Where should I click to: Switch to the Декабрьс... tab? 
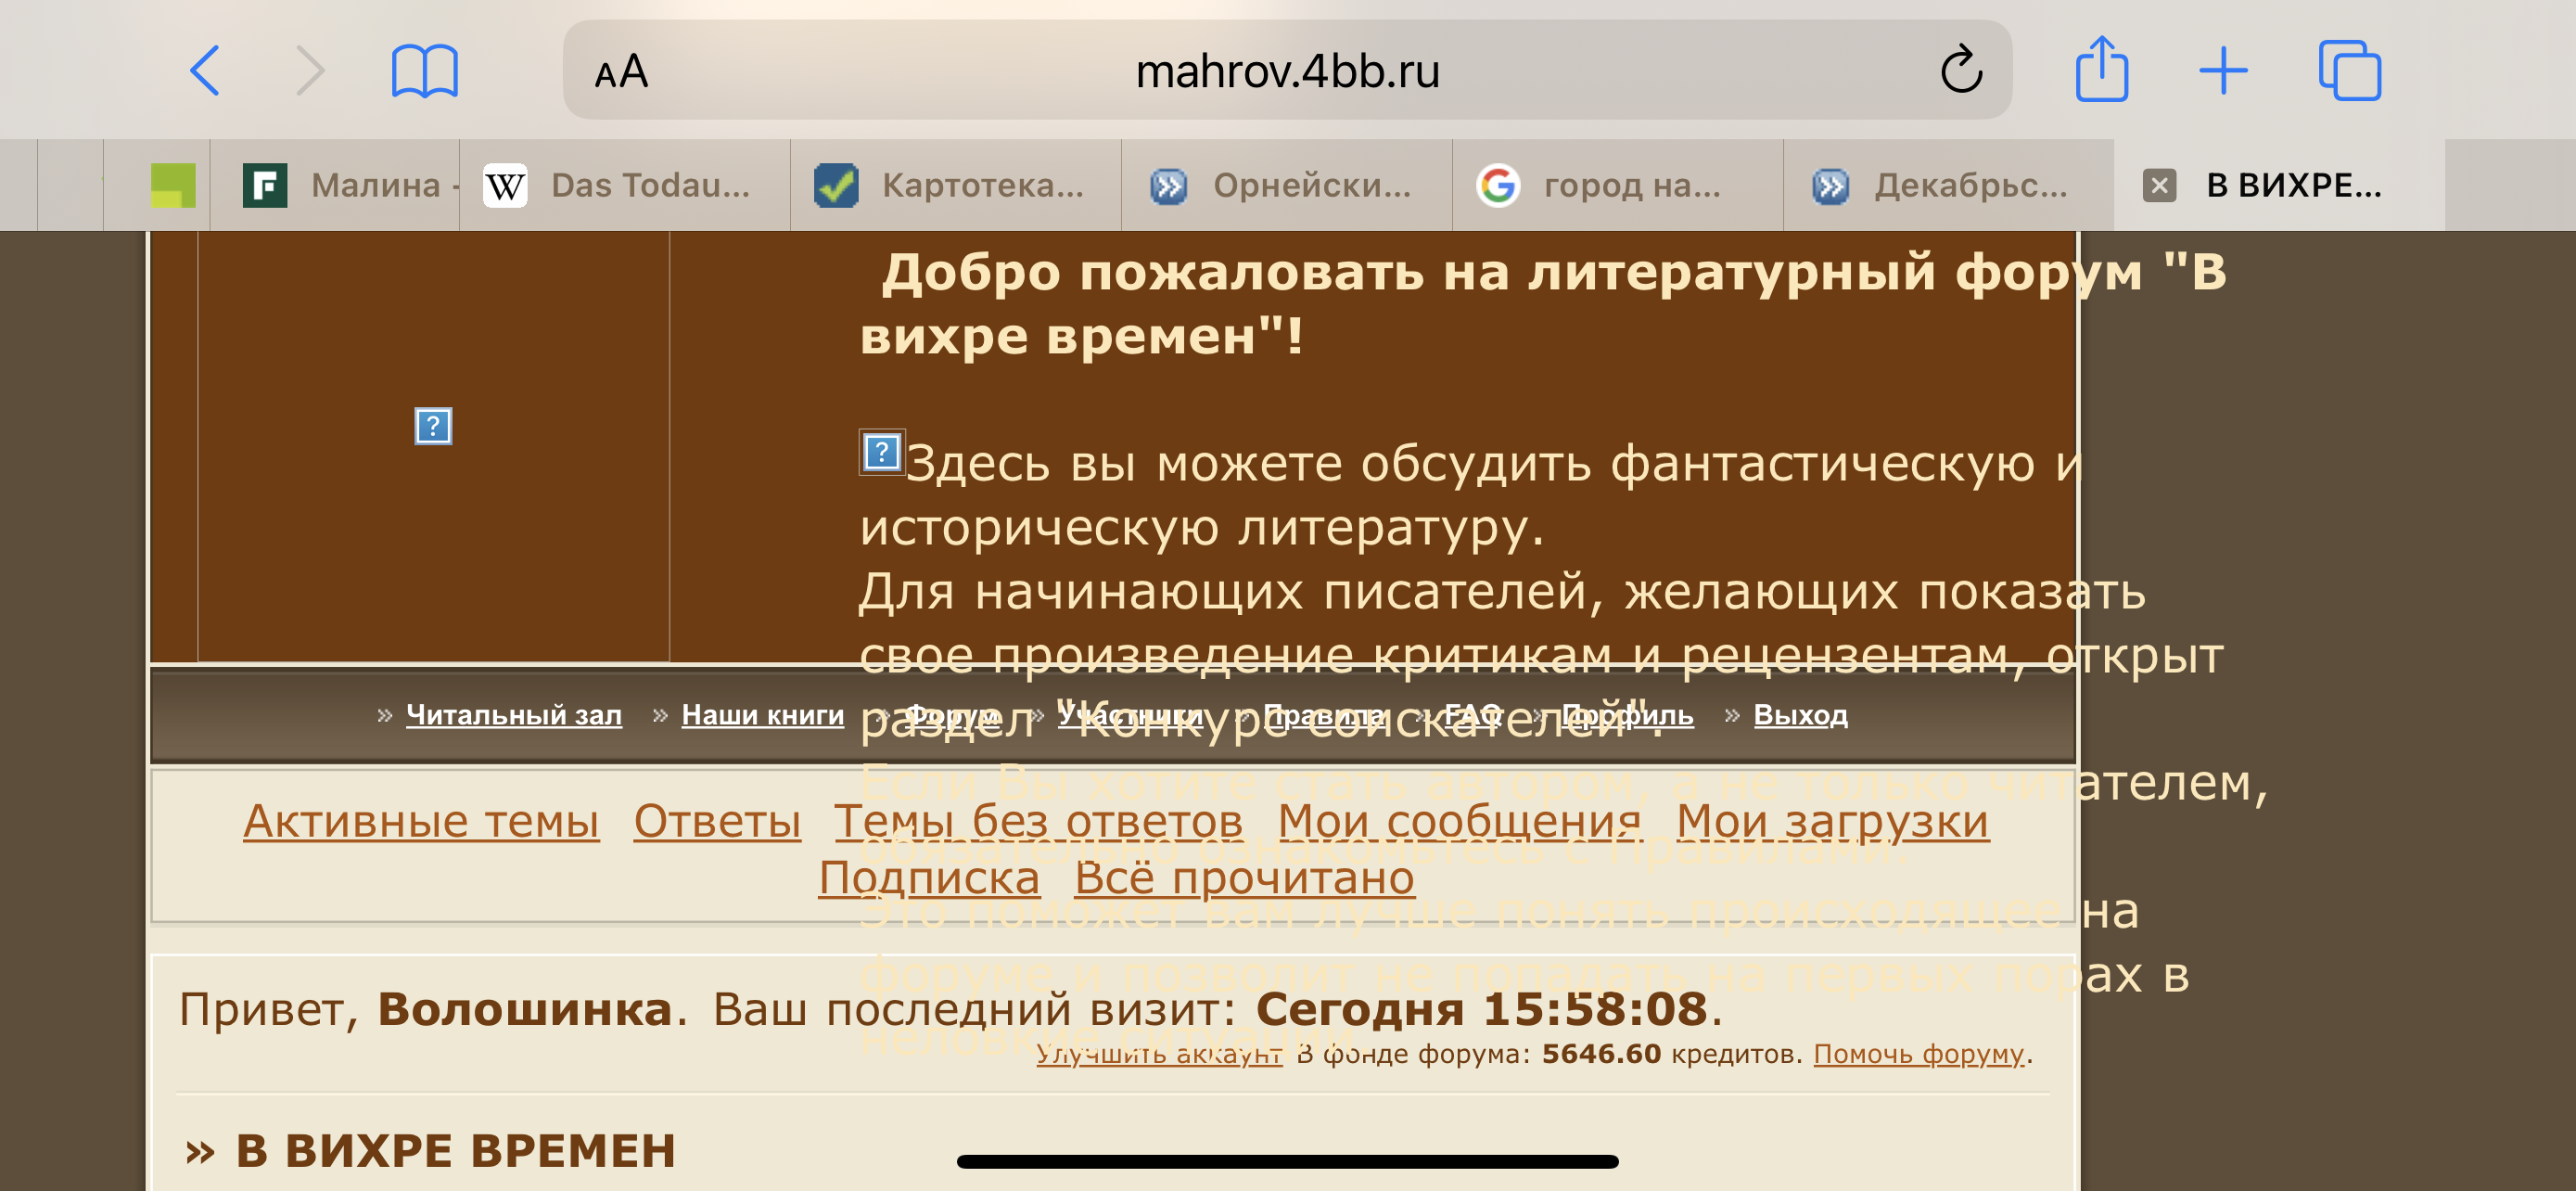click(1949, 185)
